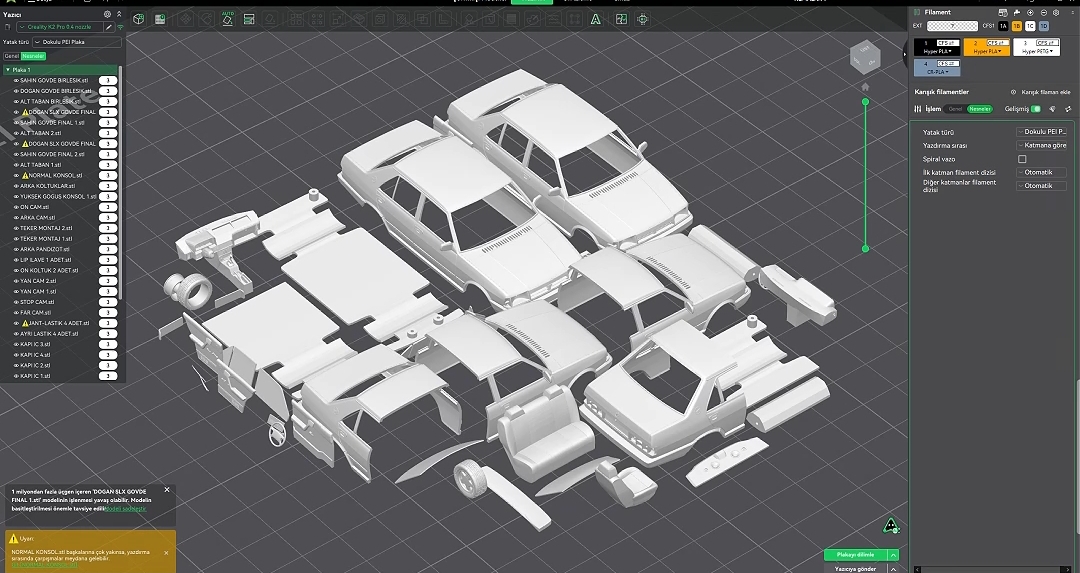This screenshot has width=1080, height=573.
Task: Open filament 1 Hyper PLA dropdown
Action: point(937,52)
